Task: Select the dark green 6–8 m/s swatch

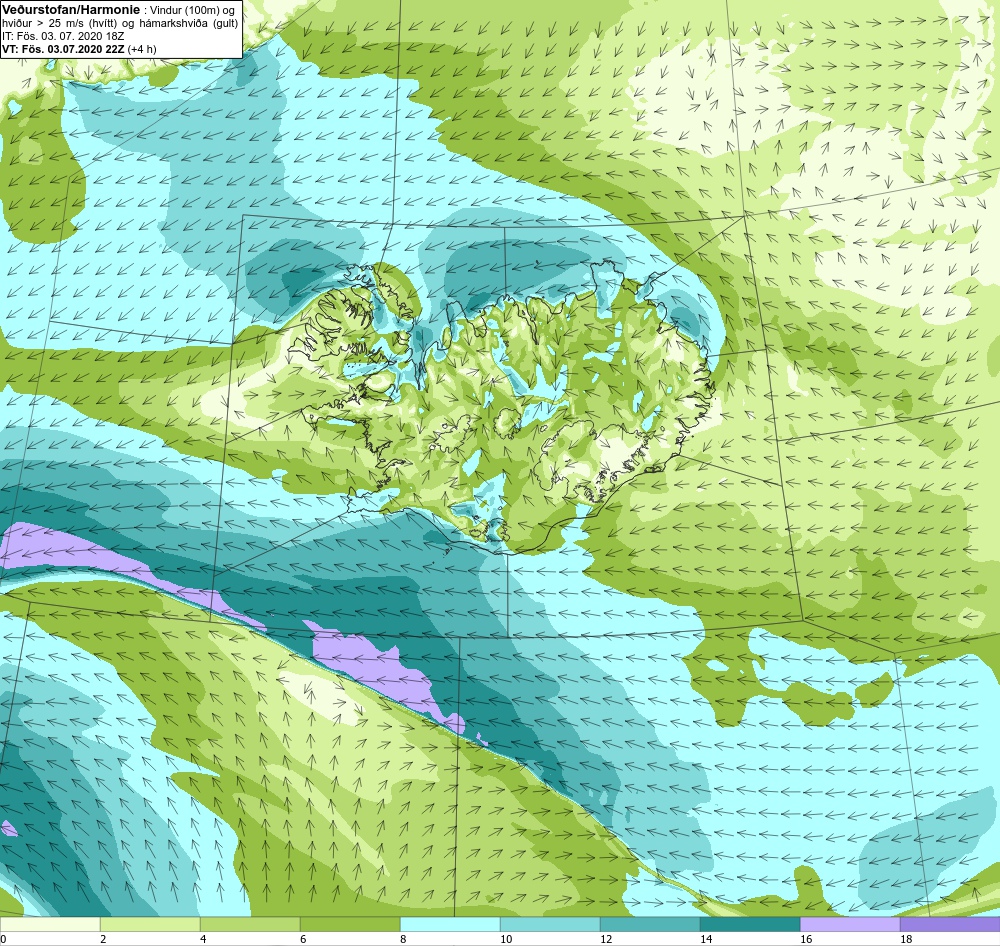Action: tap(350, 924)
